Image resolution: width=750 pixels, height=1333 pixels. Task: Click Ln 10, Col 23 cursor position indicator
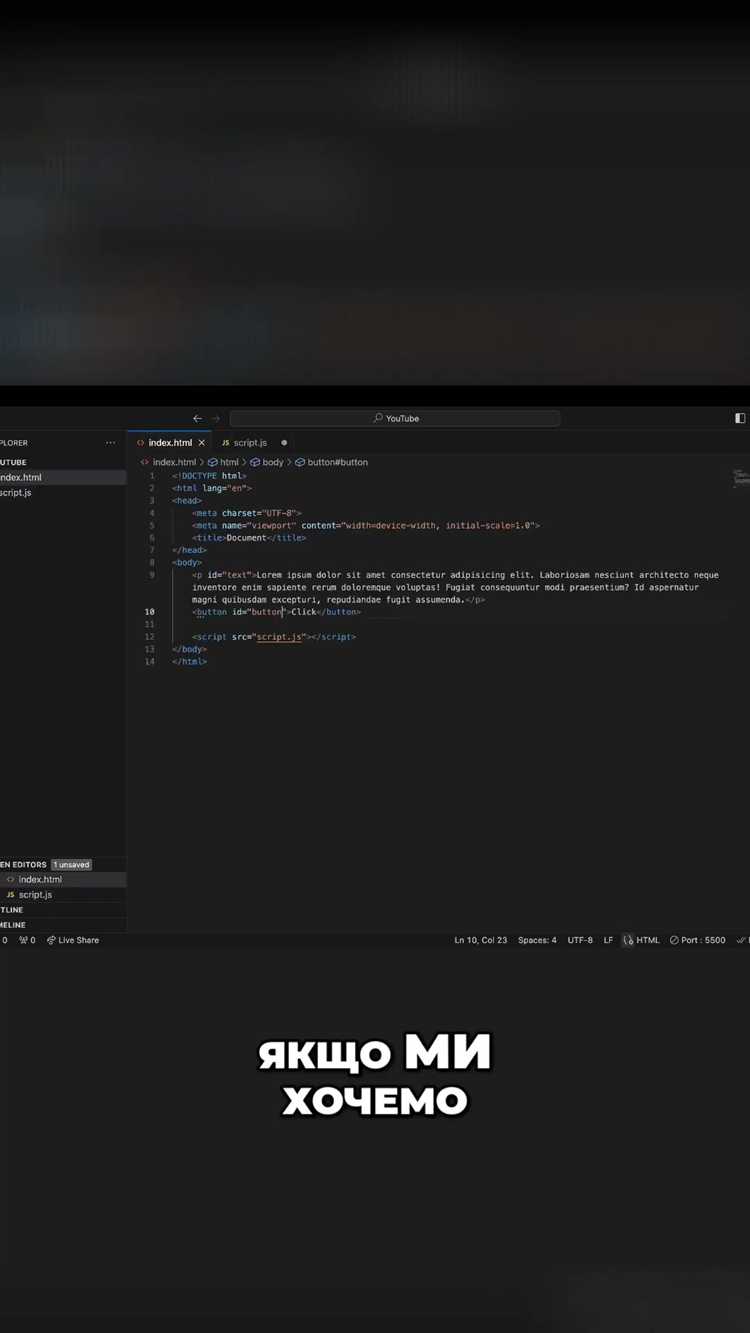(480, 940)
